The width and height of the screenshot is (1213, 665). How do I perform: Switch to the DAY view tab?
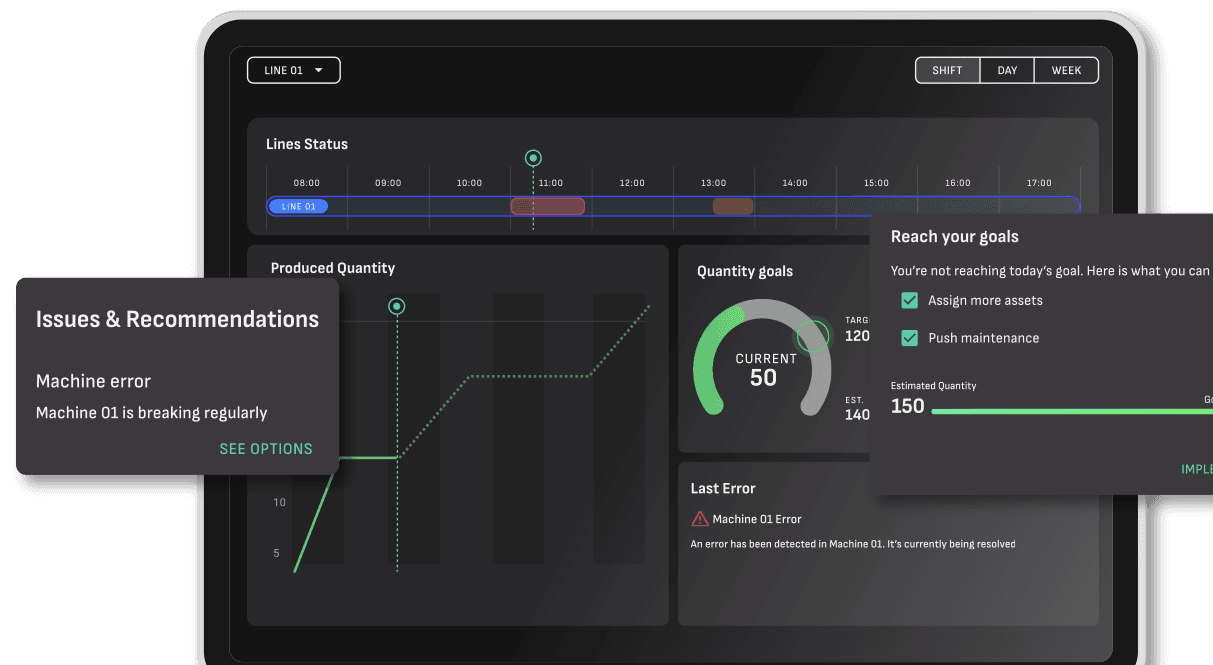[1006, 69]
